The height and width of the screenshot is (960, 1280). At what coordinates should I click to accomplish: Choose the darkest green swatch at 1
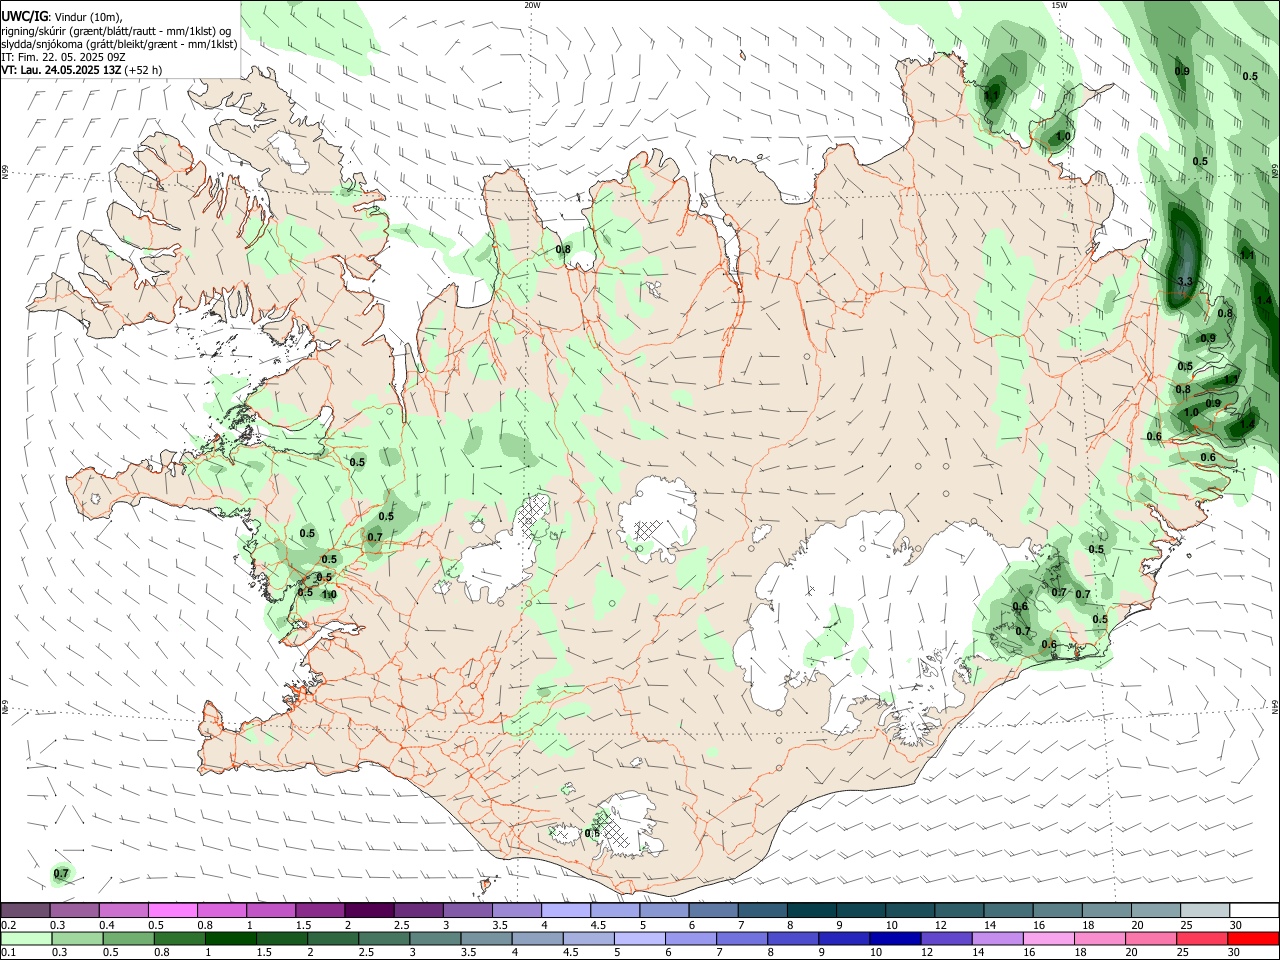pyautogui.click(x=229, y=938)
